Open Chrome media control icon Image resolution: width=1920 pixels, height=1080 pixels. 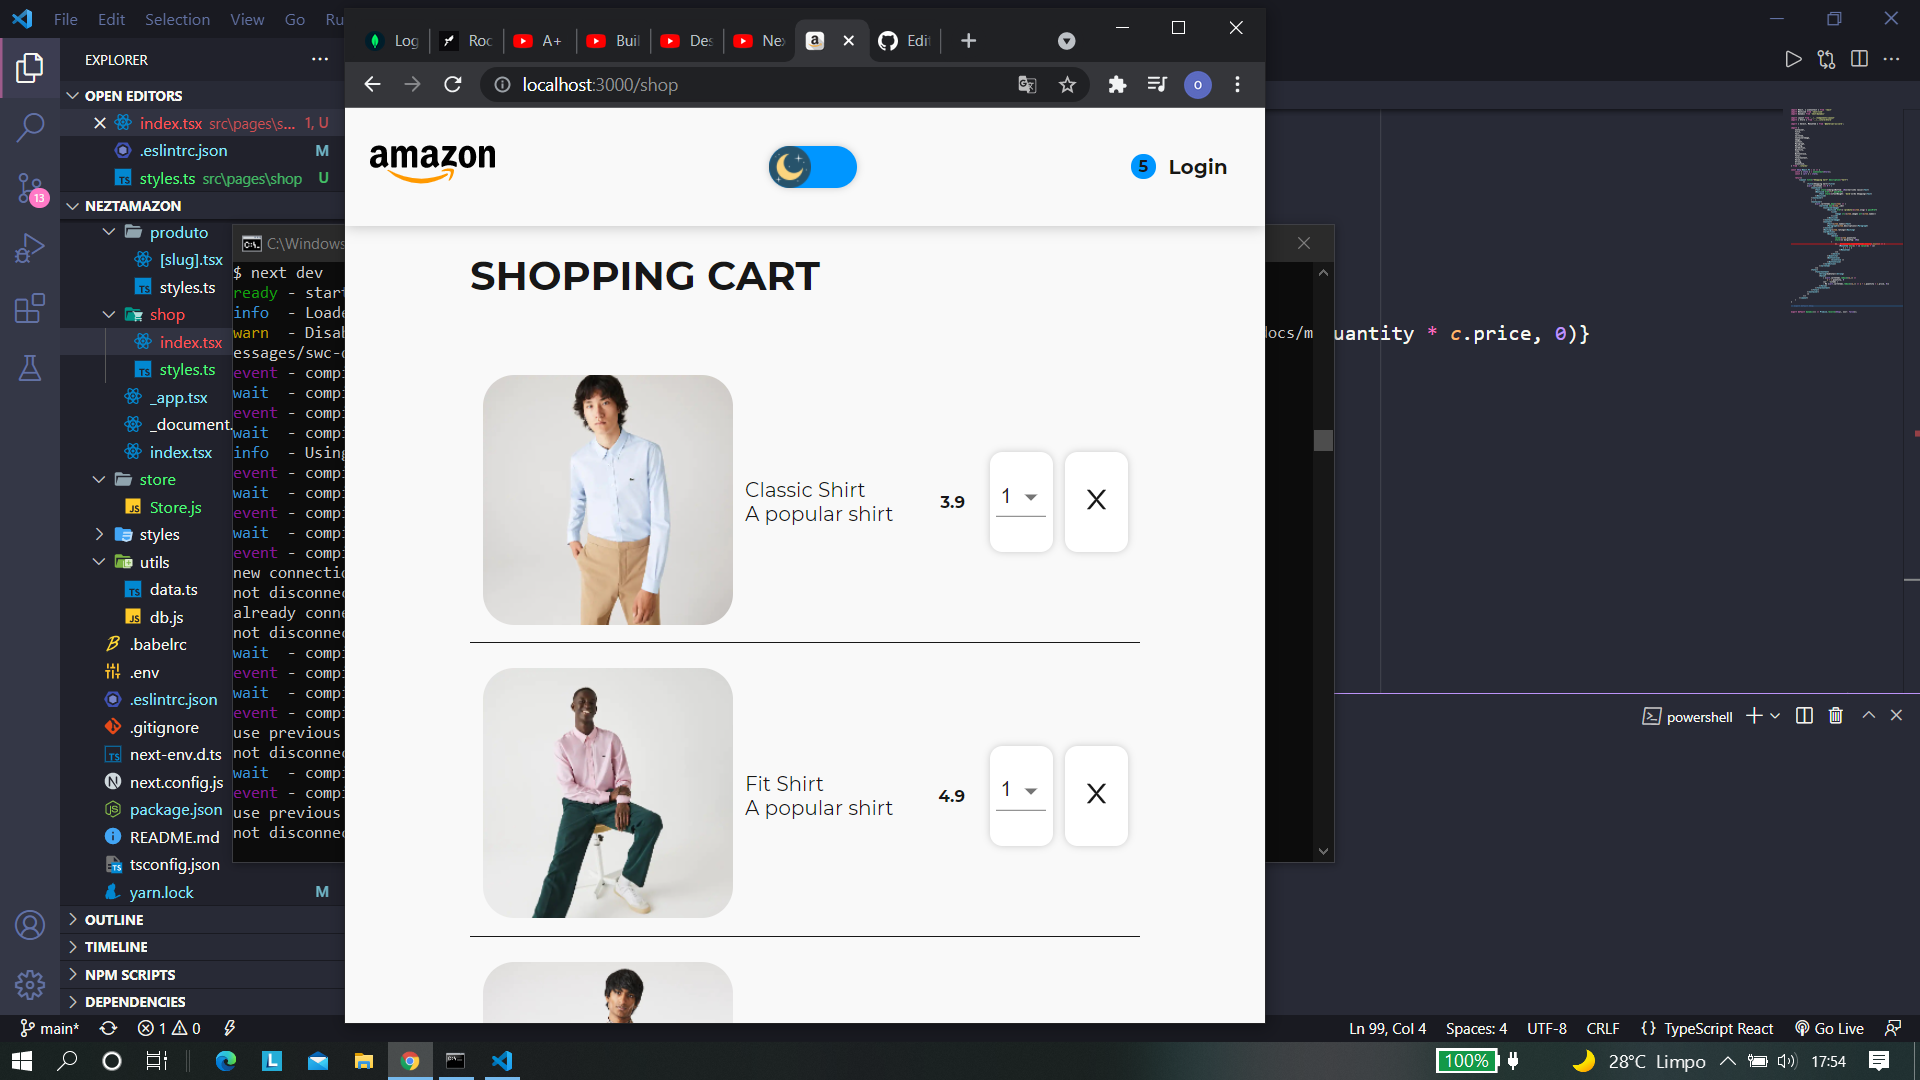pos(1157,85)
